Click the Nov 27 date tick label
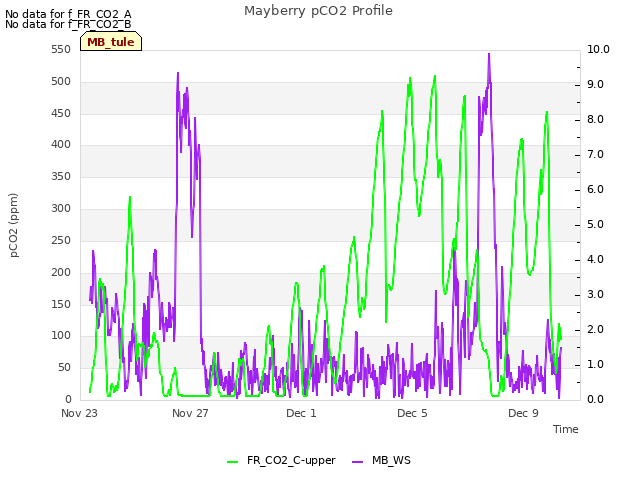 190,413
